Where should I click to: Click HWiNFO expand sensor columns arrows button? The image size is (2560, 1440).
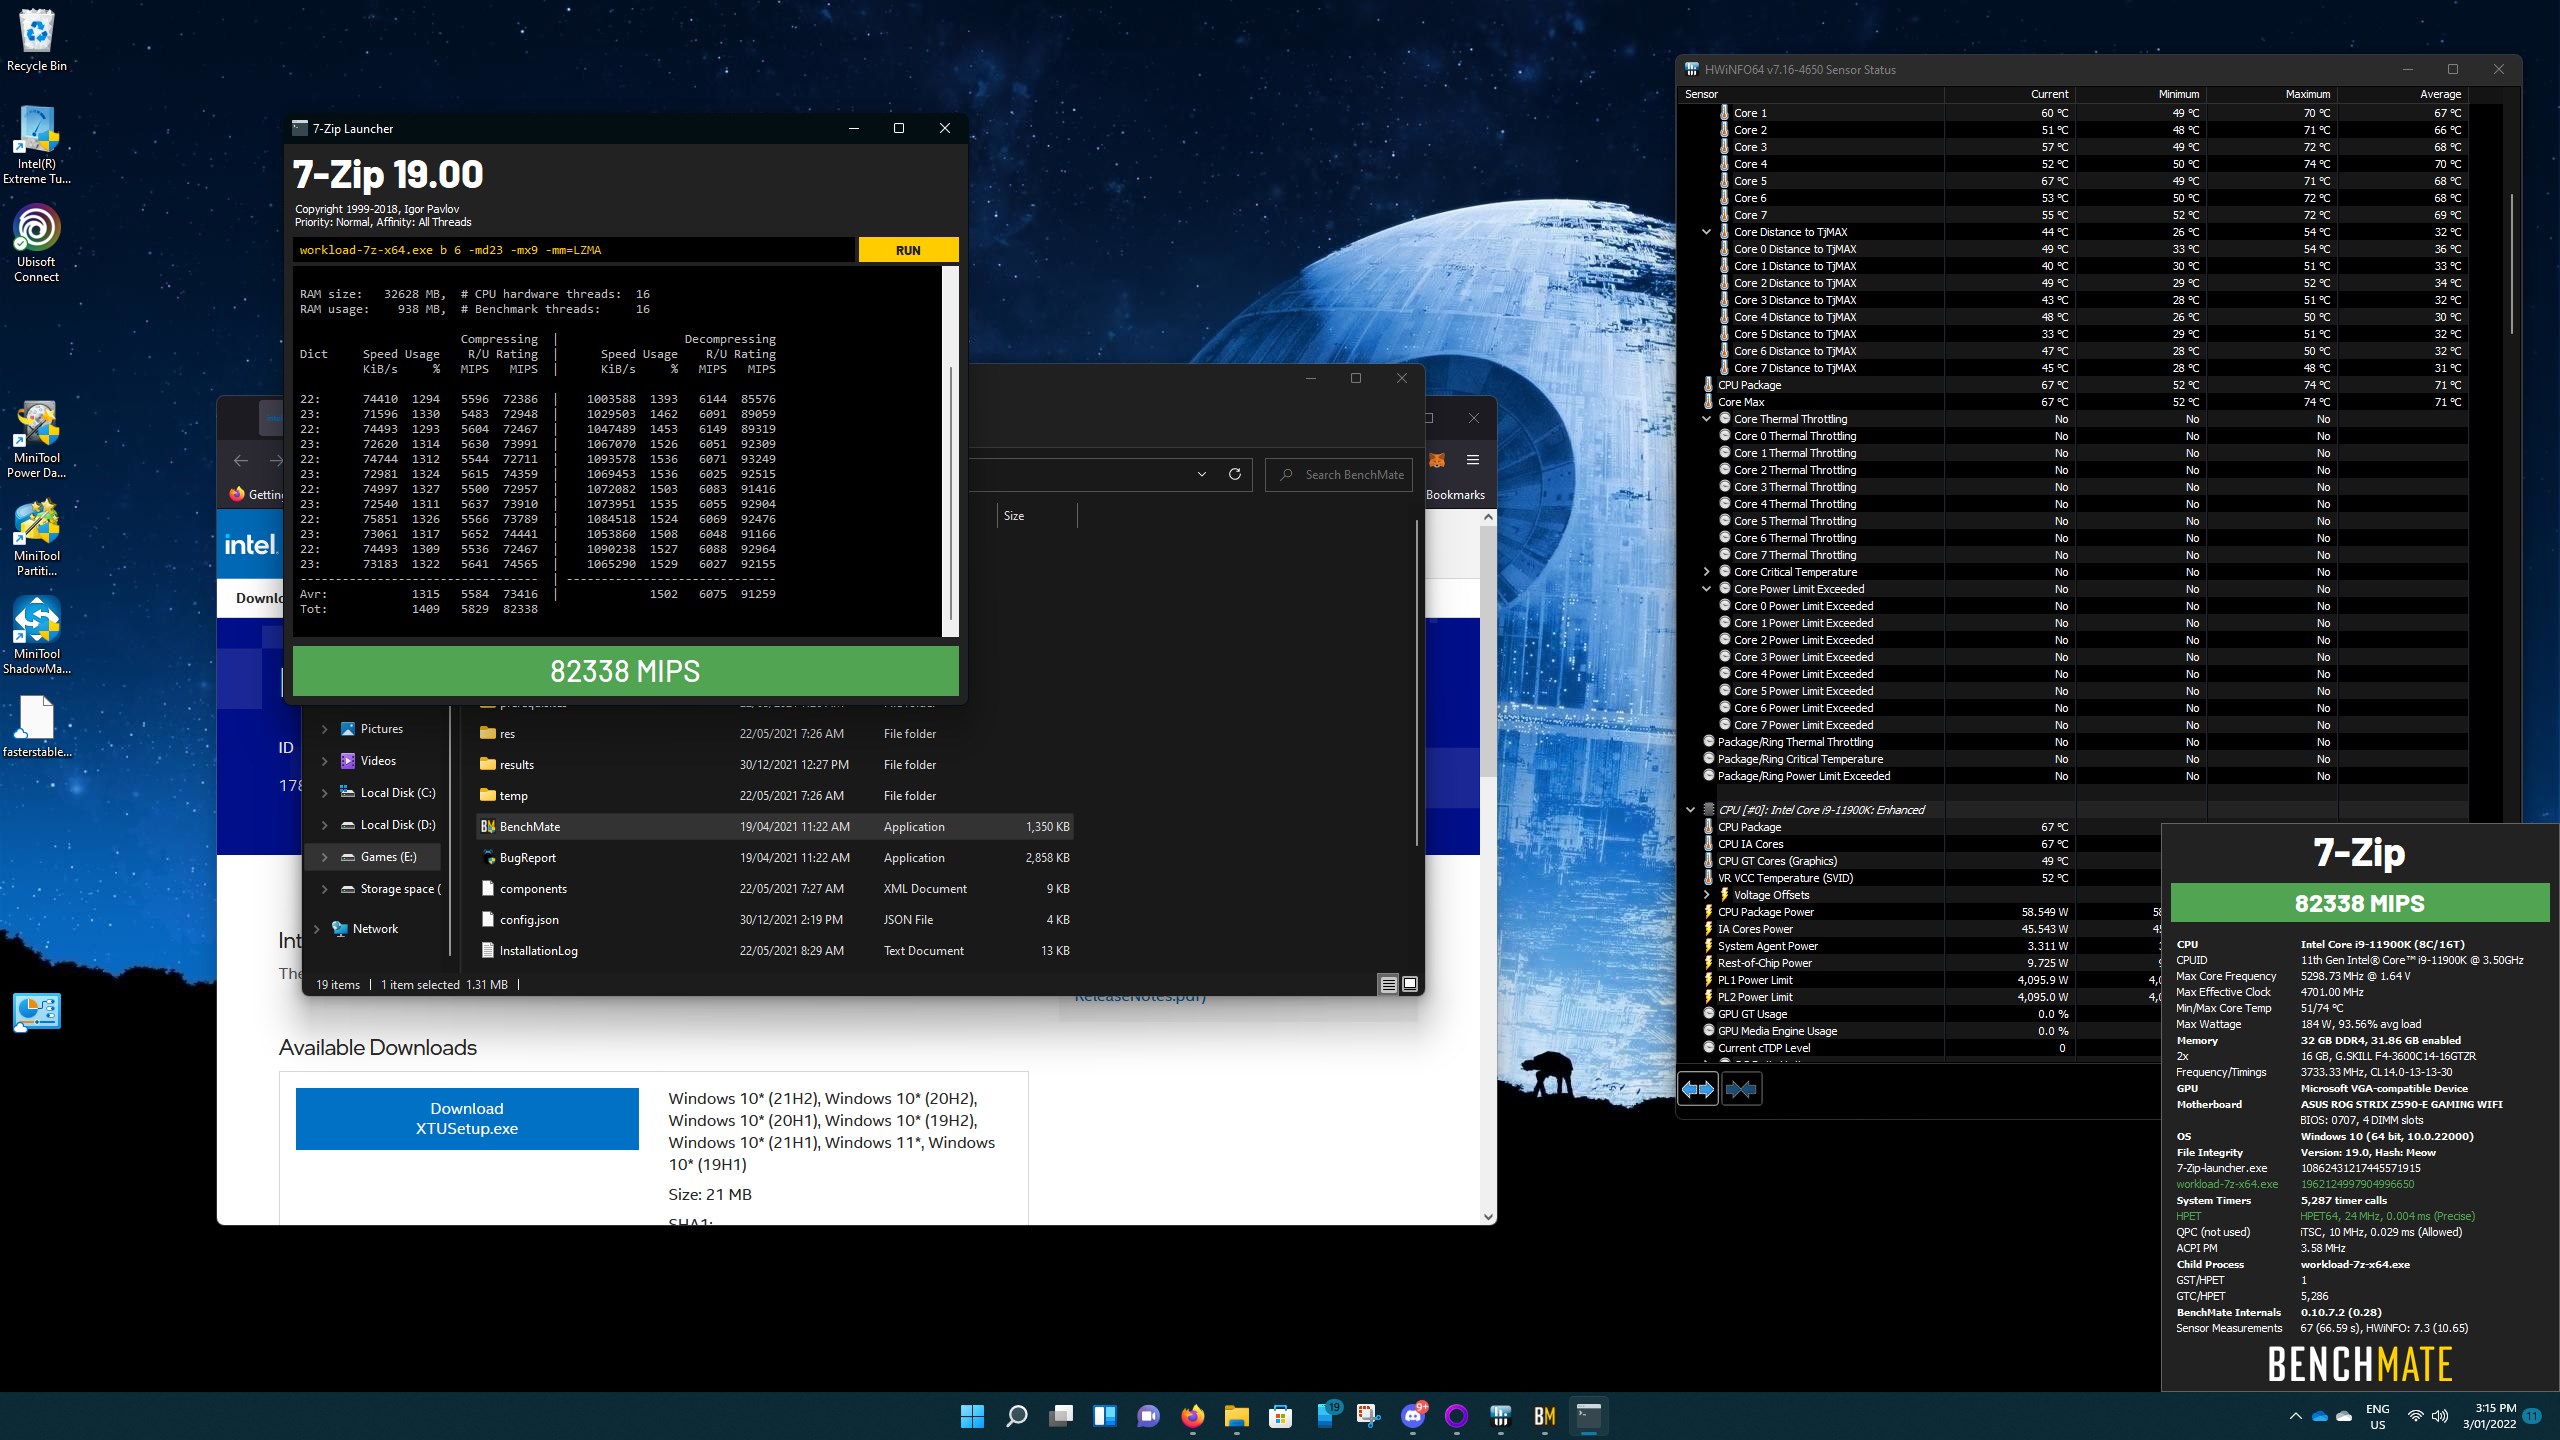coord(1698,1089)
